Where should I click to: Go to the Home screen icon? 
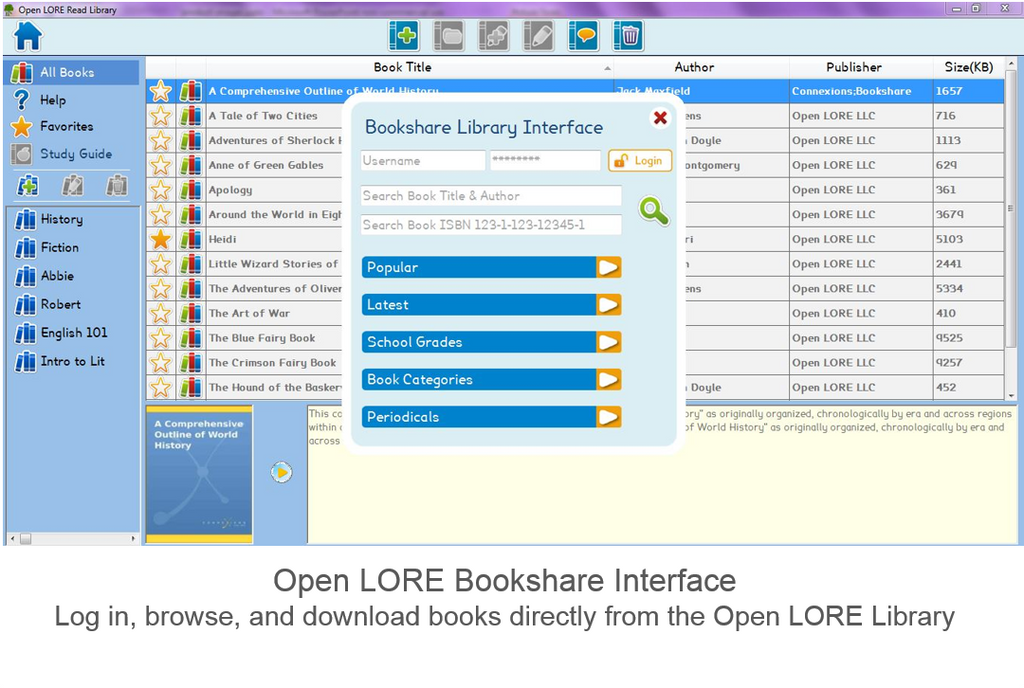[x=27, y=36]
